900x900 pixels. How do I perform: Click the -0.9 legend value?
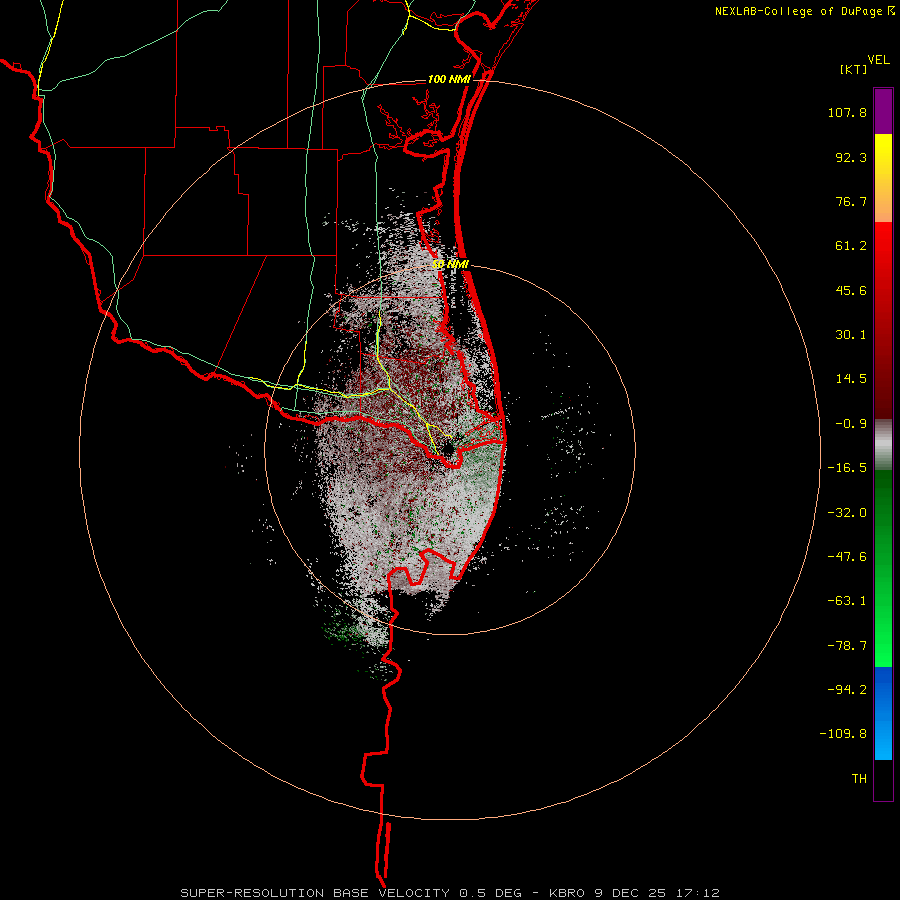pos(851,424)
